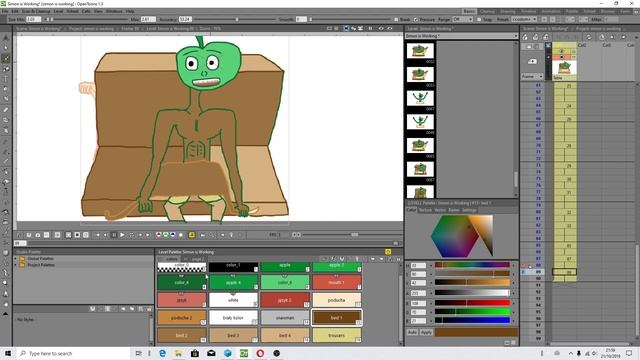640x360 pixels.
Task: Toggle the 3D View icon atop viewer
Action: (353, 29)
